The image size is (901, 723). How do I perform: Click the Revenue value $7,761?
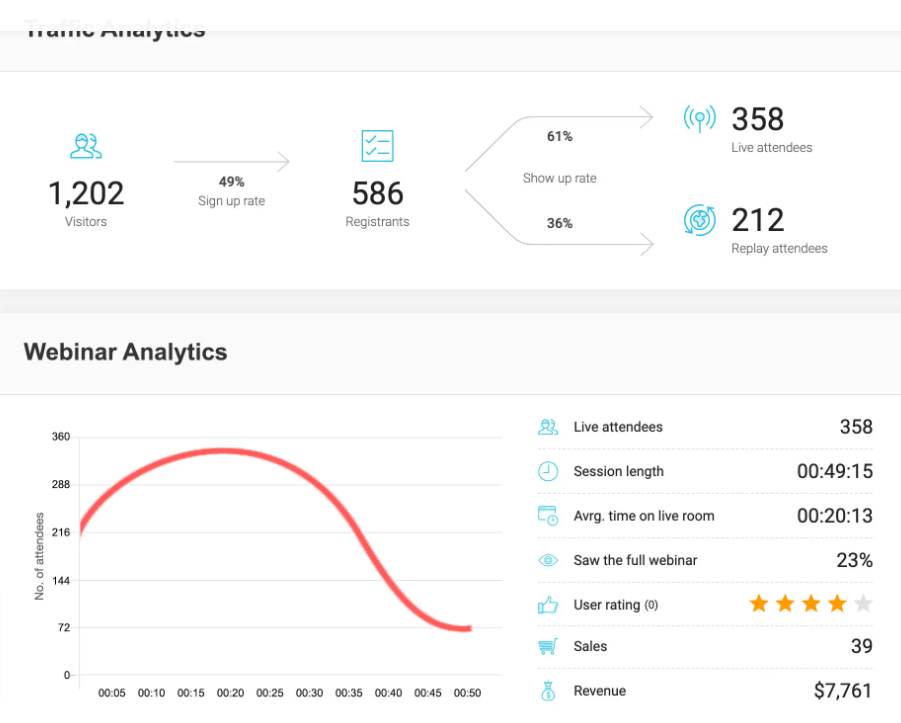843,691
